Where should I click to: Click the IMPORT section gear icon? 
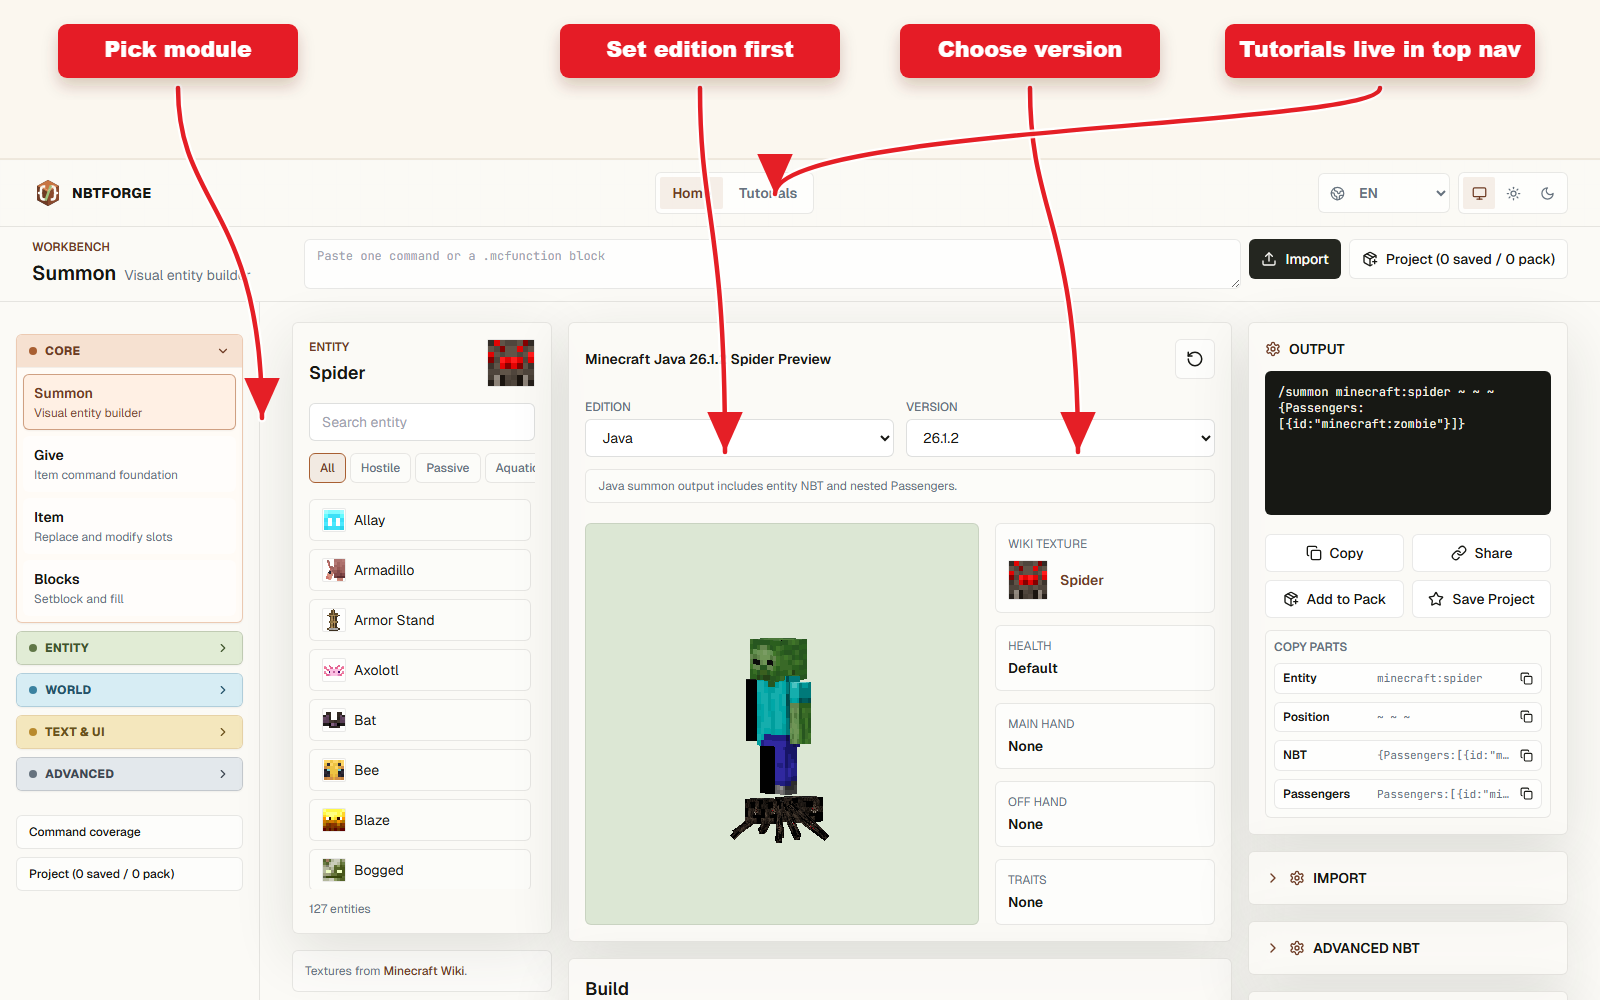[x=1297, y=878]
